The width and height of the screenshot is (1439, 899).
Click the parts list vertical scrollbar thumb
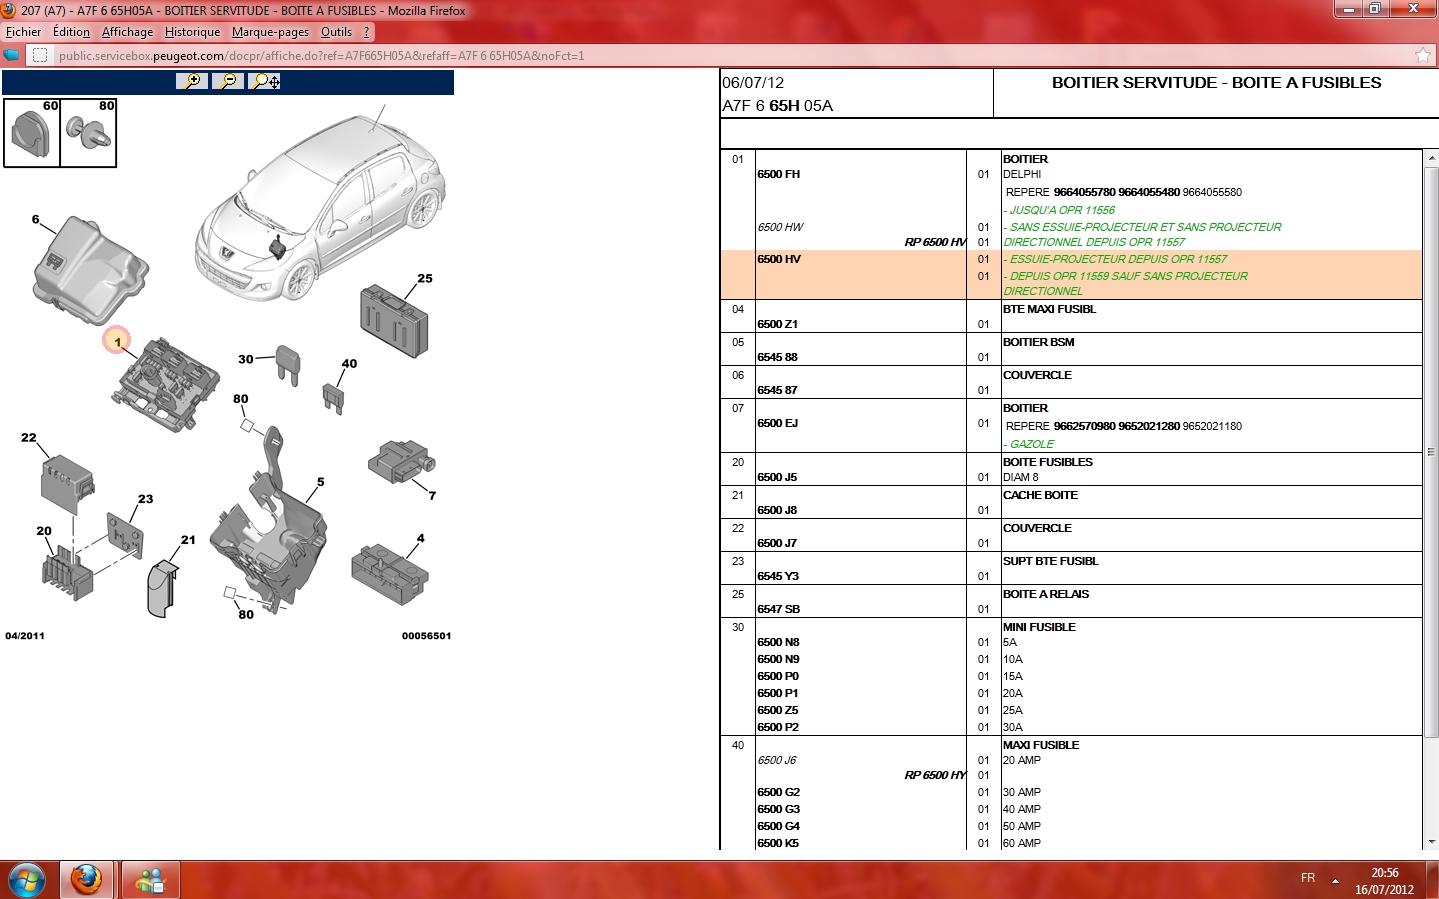(x=1431, y=452)
